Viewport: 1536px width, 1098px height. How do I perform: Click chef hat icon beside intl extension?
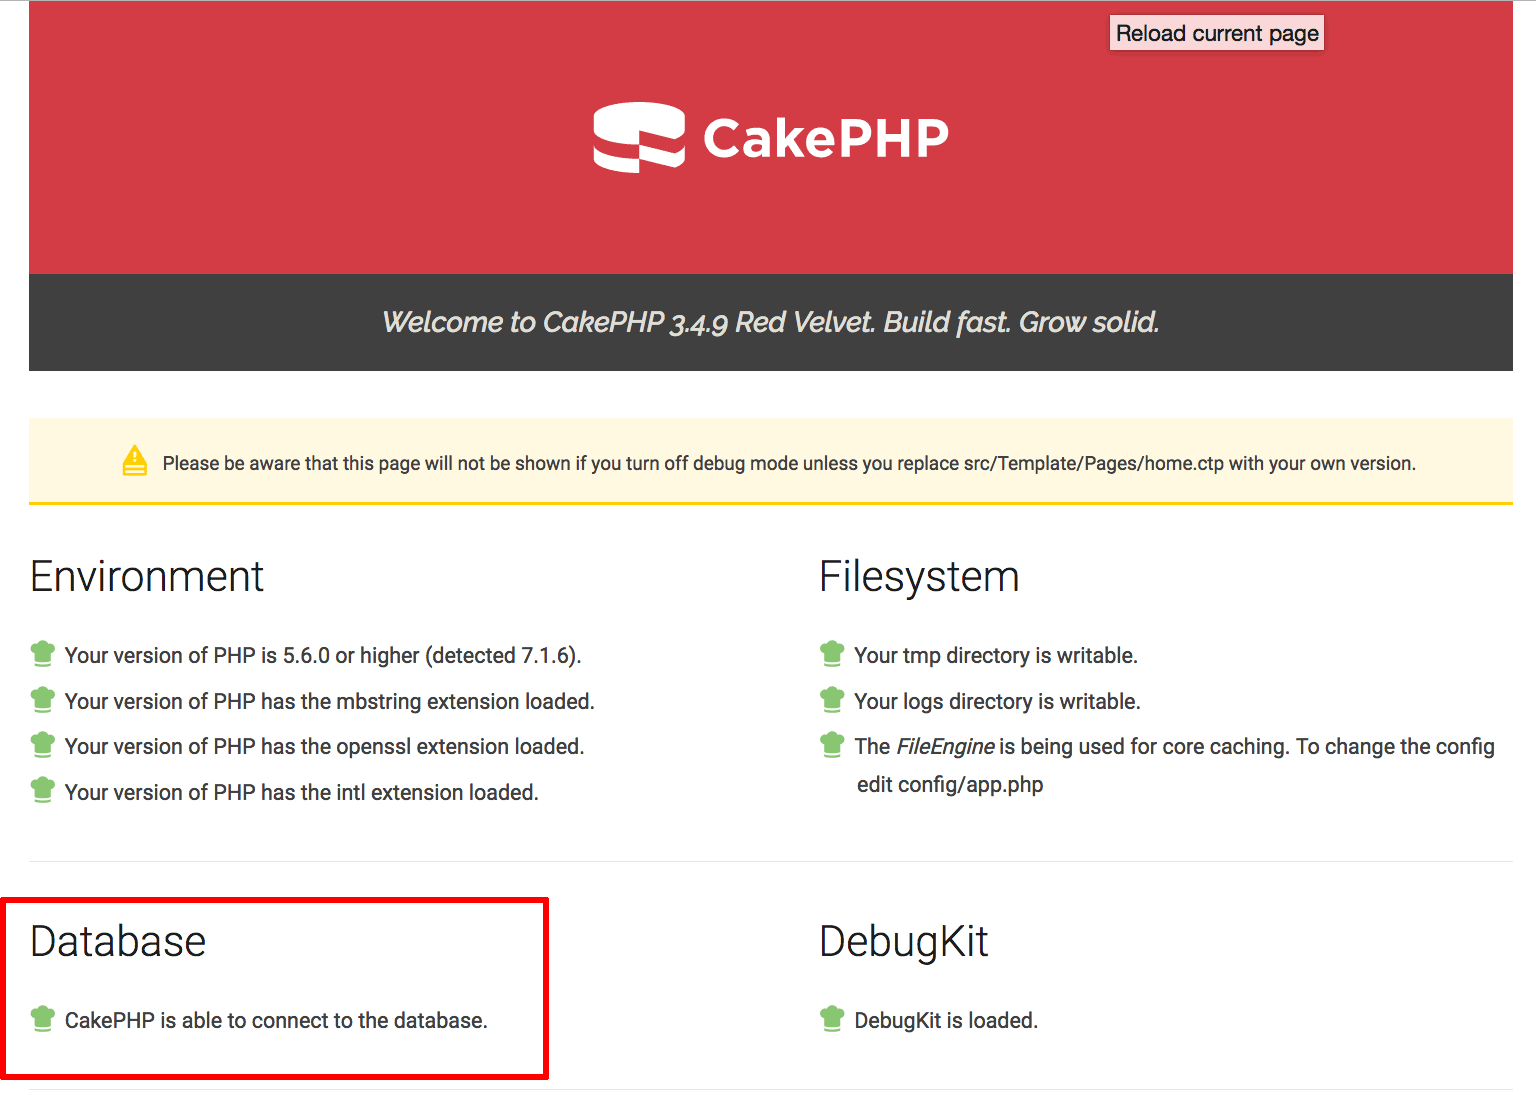(x=43, y=790)
